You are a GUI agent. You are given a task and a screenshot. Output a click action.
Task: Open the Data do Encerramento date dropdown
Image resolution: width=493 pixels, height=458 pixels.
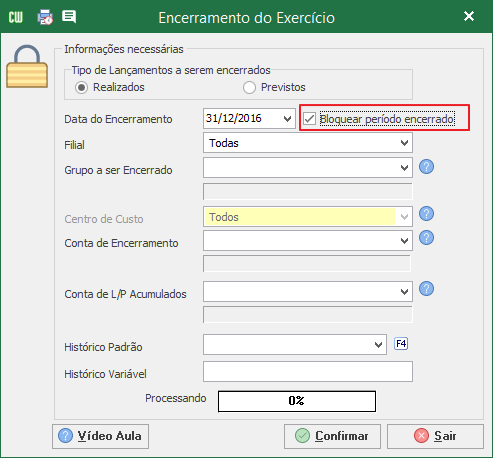coord(287,119)
